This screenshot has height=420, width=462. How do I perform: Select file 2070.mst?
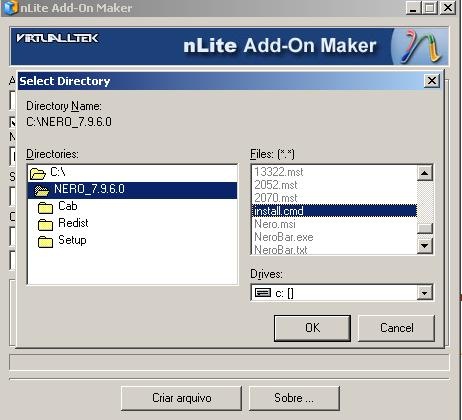276,198
